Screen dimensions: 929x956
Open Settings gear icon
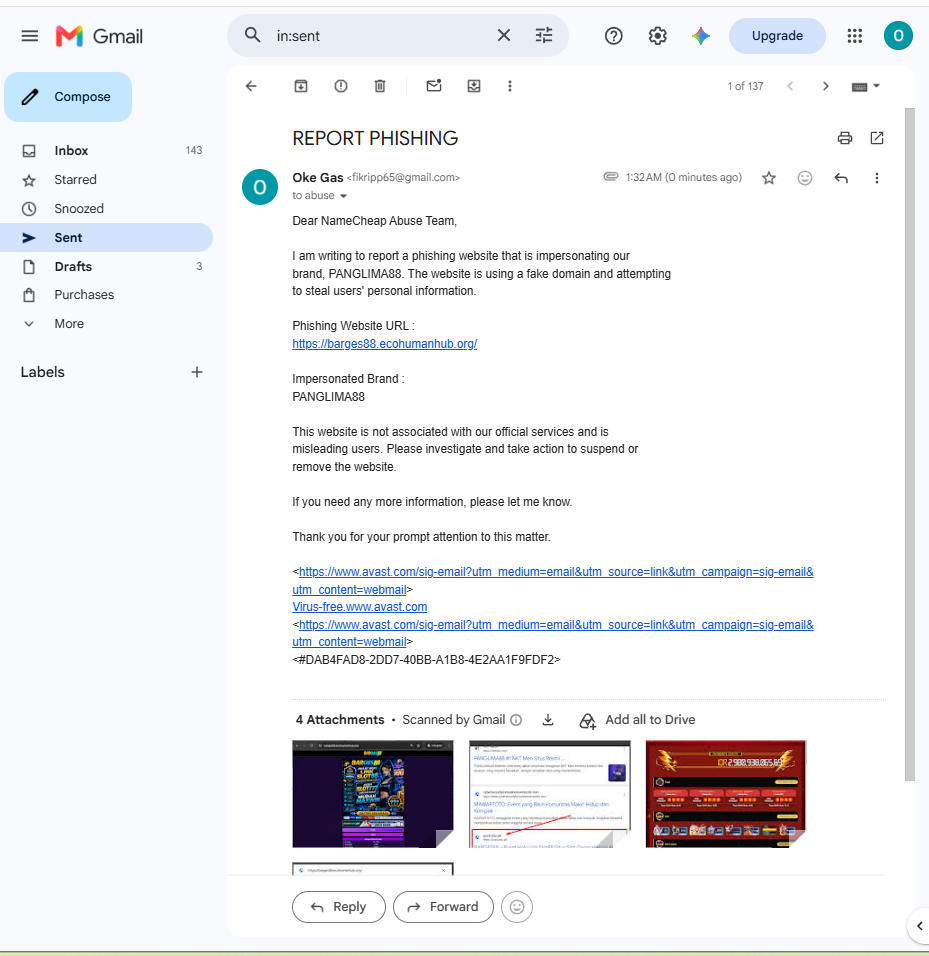(657, 36)
